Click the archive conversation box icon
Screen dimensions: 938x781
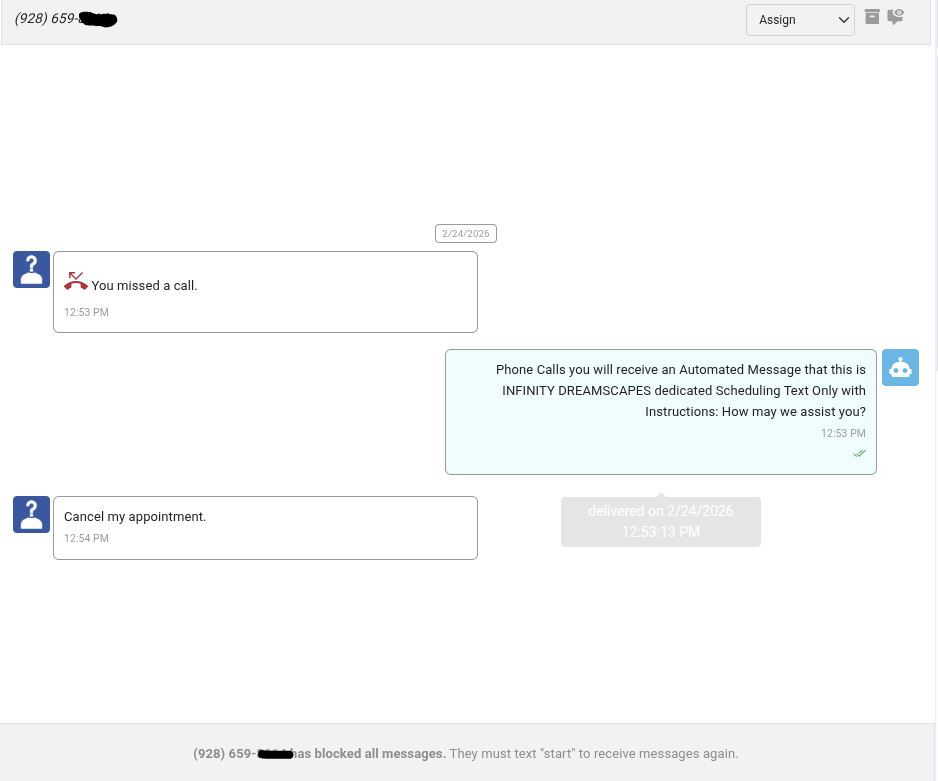tap(872, 16)
